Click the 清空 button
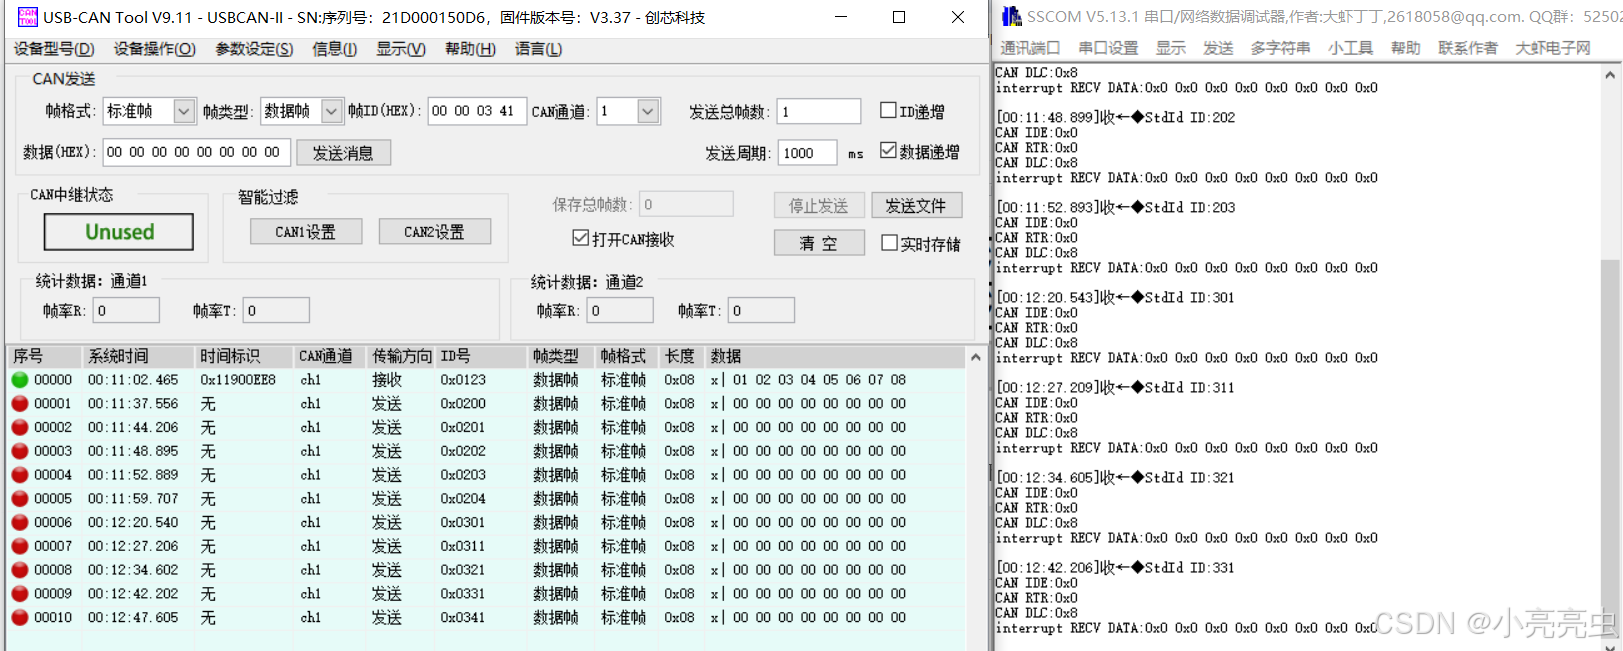 click(x=819, y=242)
